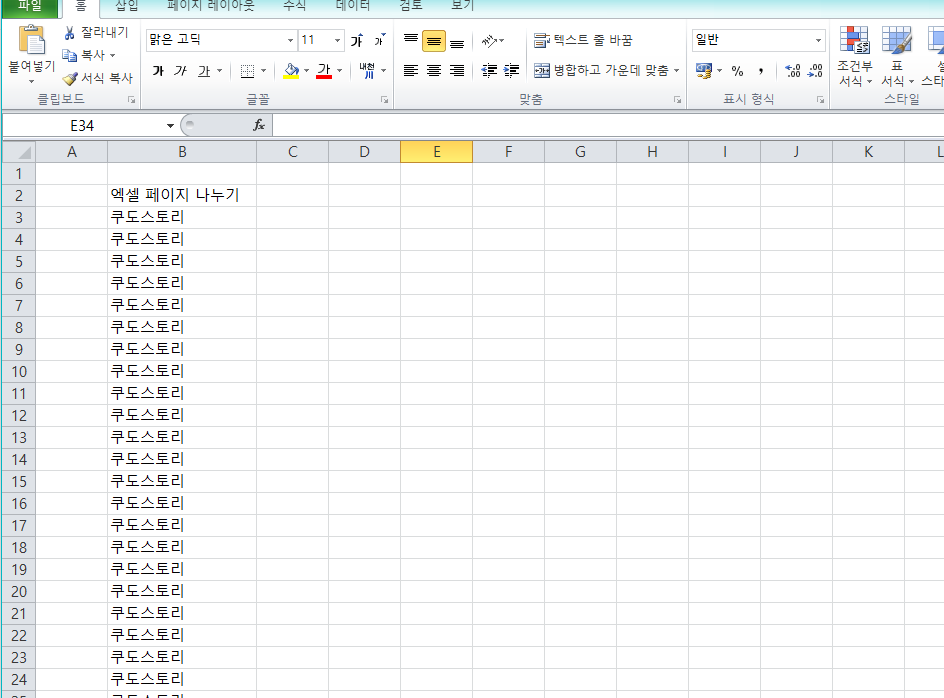Select column E header
Viewport: 944px width, 698px height.
(436, 152)
